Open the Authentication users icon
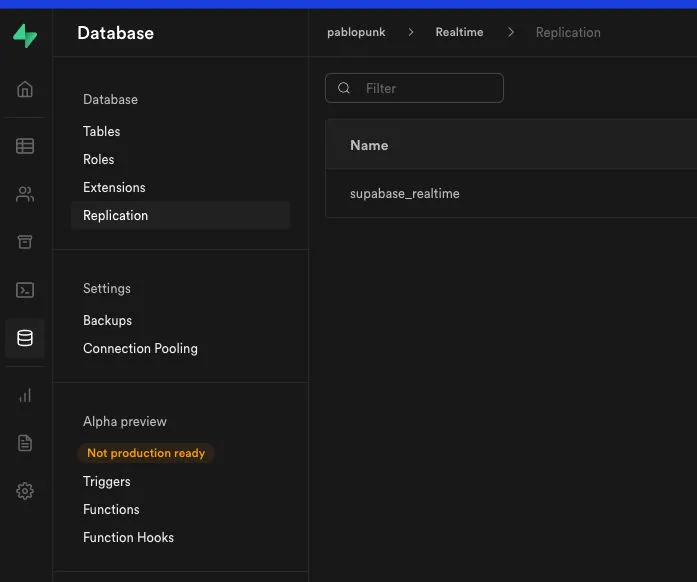Screen dimensions: 697x582 click(25, 195)
